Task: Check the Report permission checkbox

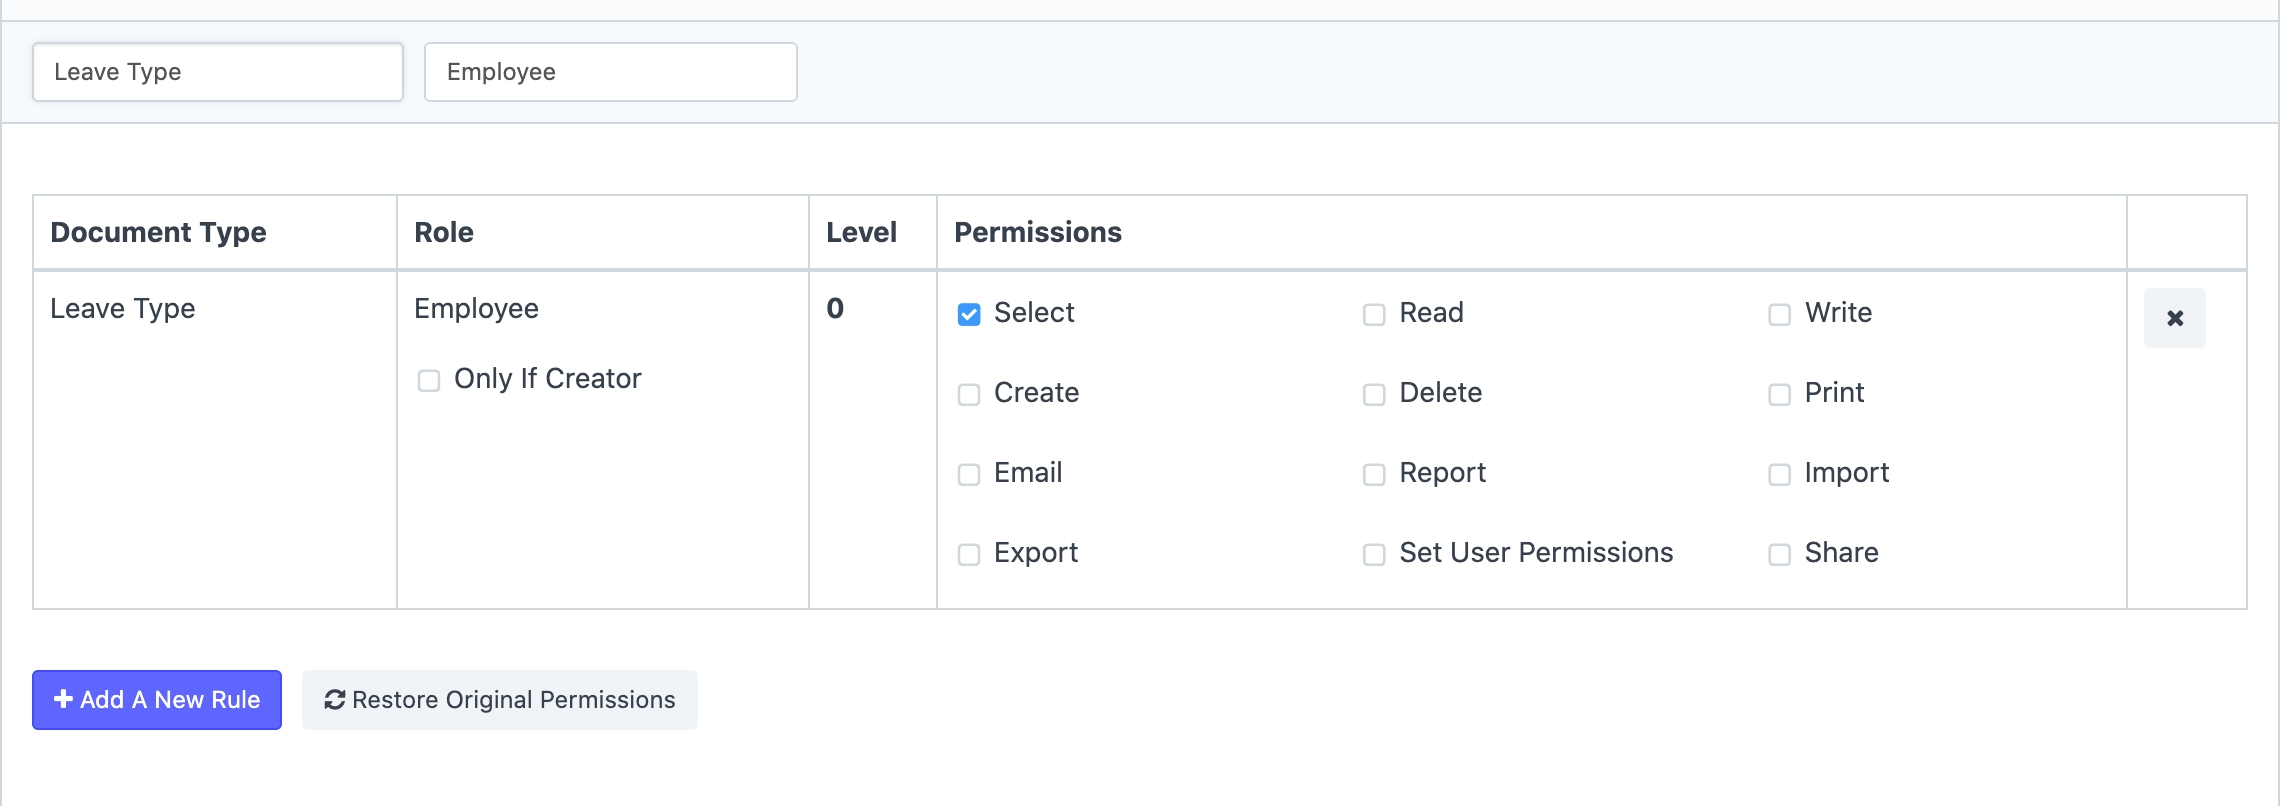Action: [x=1374, y=475]
